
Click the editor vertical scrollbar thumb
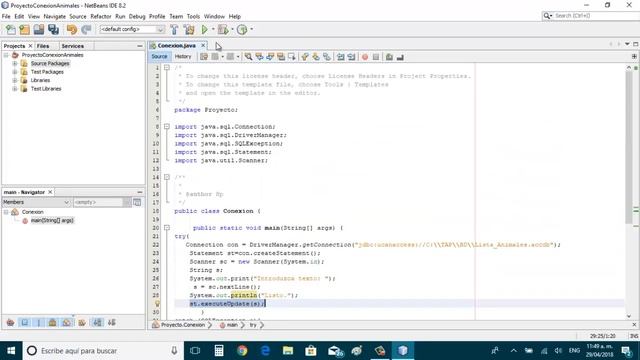[x=629, y=147]
